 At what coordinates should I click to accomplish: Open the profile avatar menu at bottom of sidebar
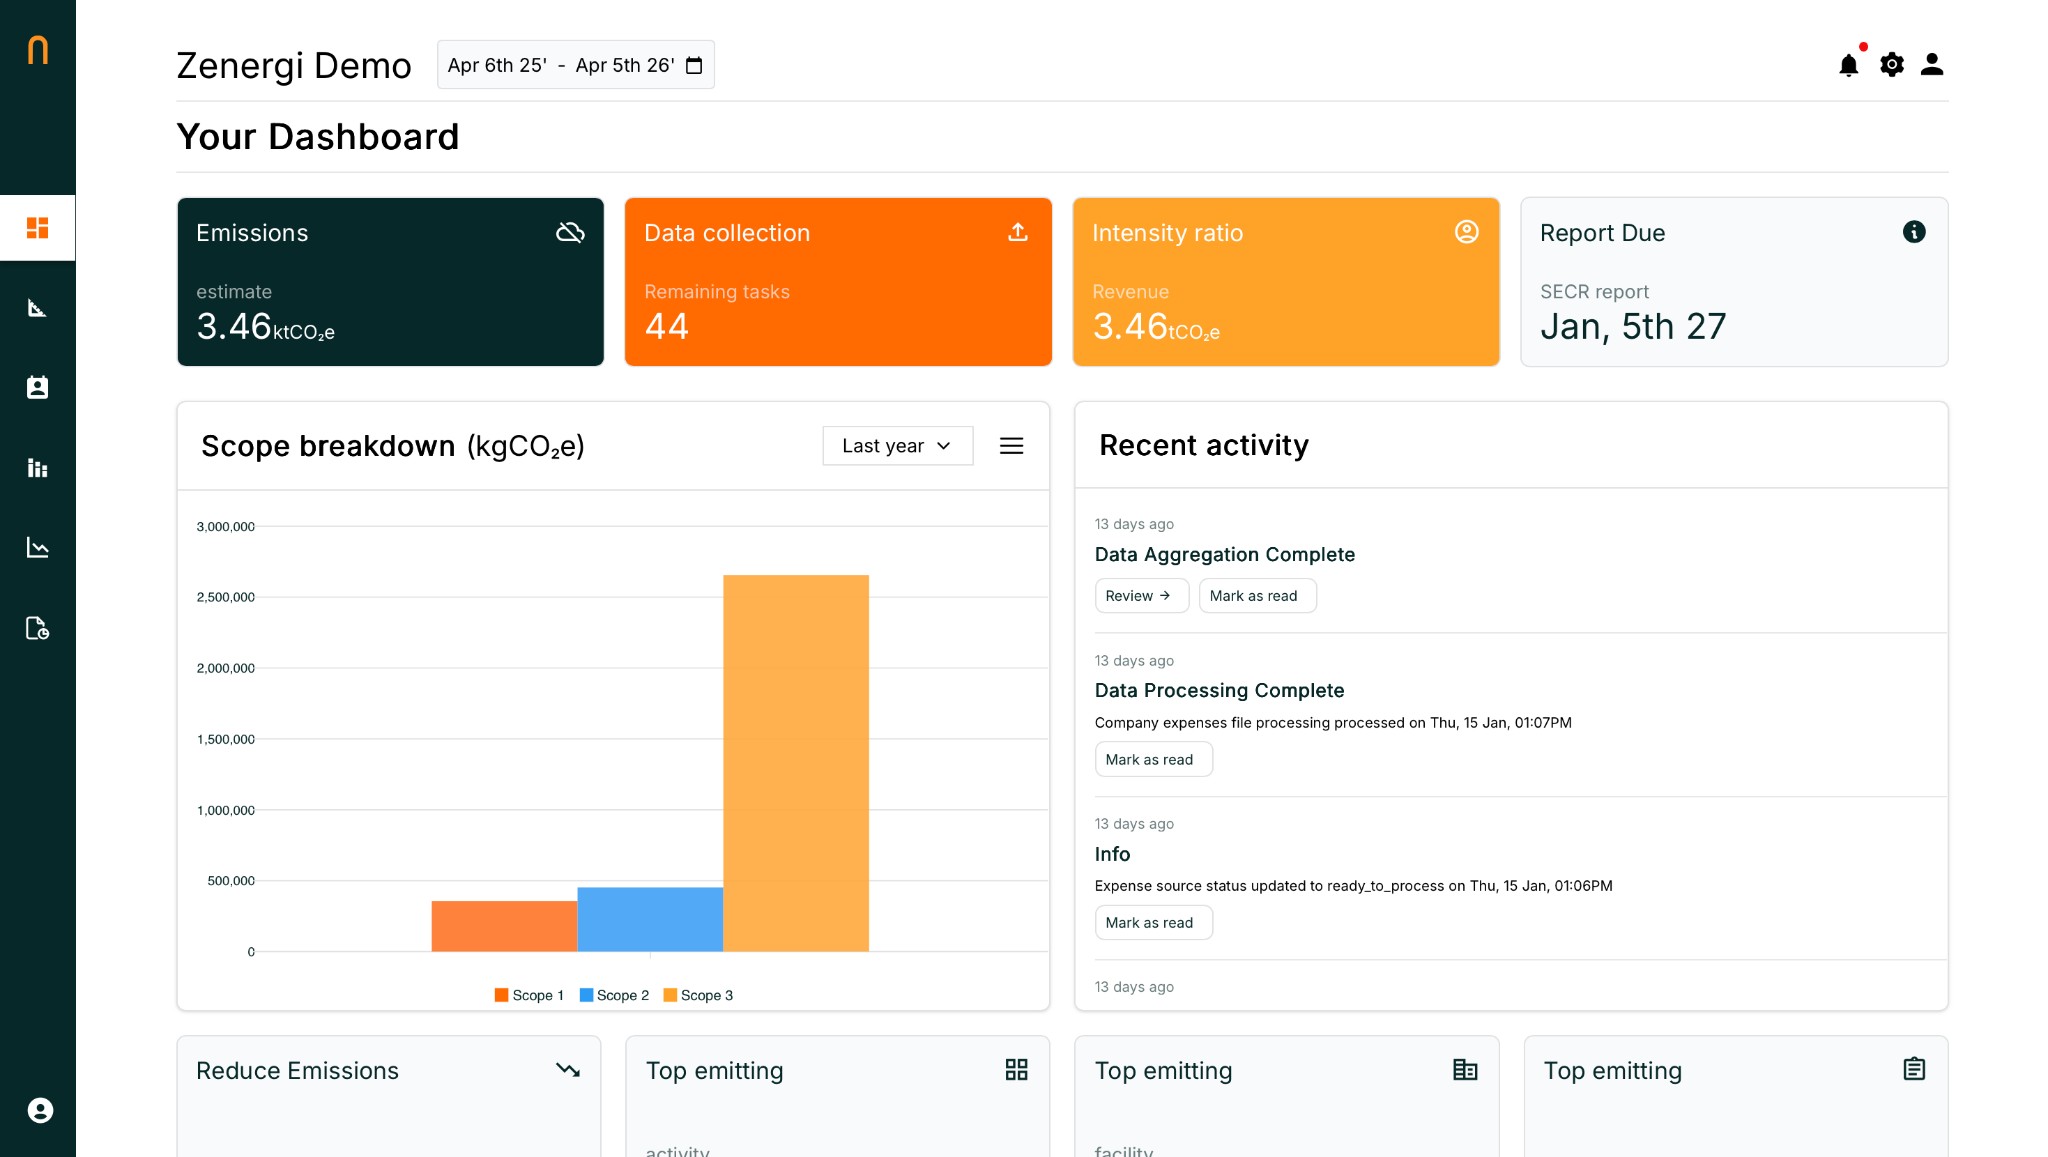point(38,1110)
